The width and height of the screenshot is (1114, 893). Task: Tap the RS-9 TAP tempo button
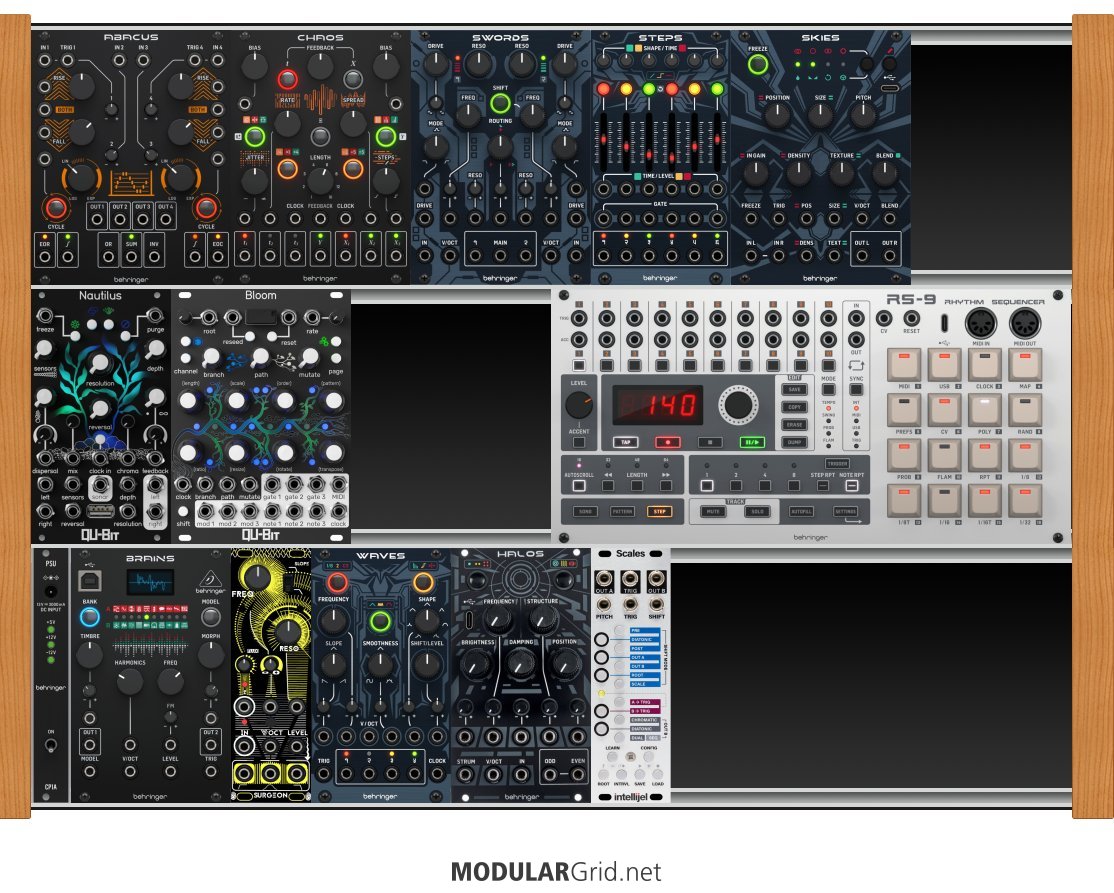(625, 442)
